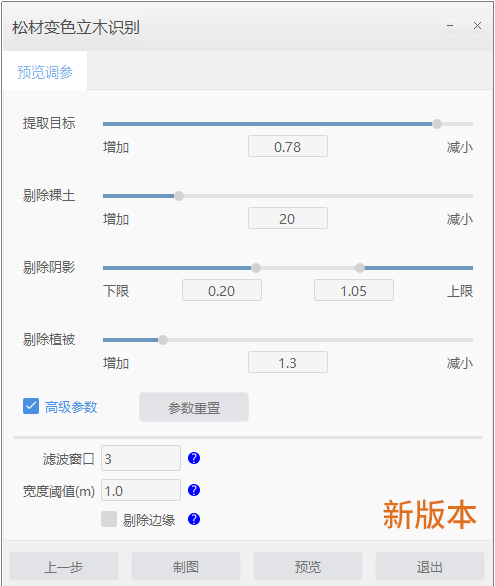Click the 参数重置 button
Screen dimensions: 495x586
[x=194, y=407]
